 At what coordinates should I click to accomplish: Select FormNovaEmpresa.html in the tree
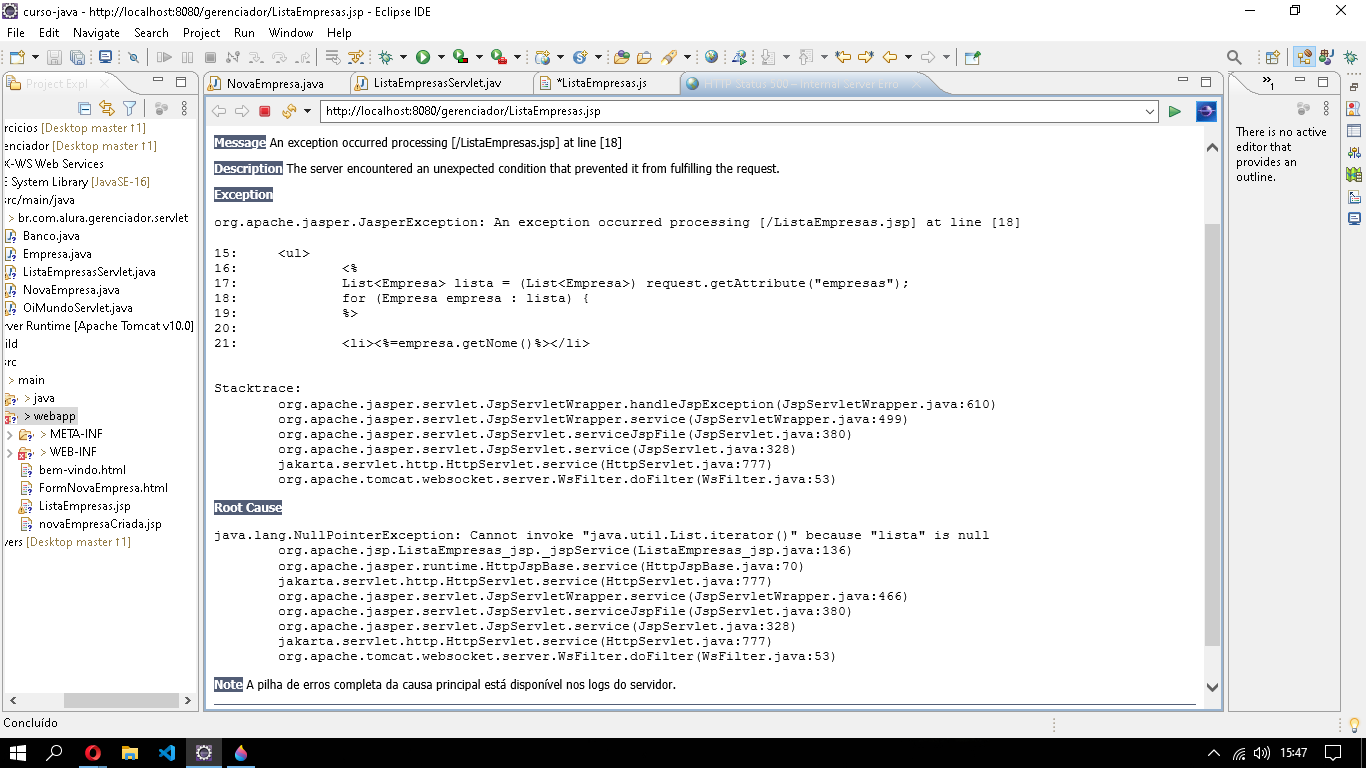(103, 488)
